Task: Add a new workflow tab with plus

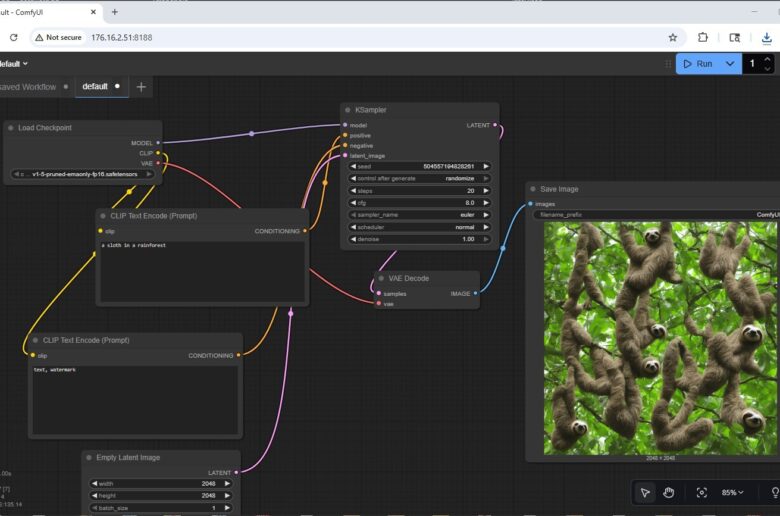Action: pos(141,87)
